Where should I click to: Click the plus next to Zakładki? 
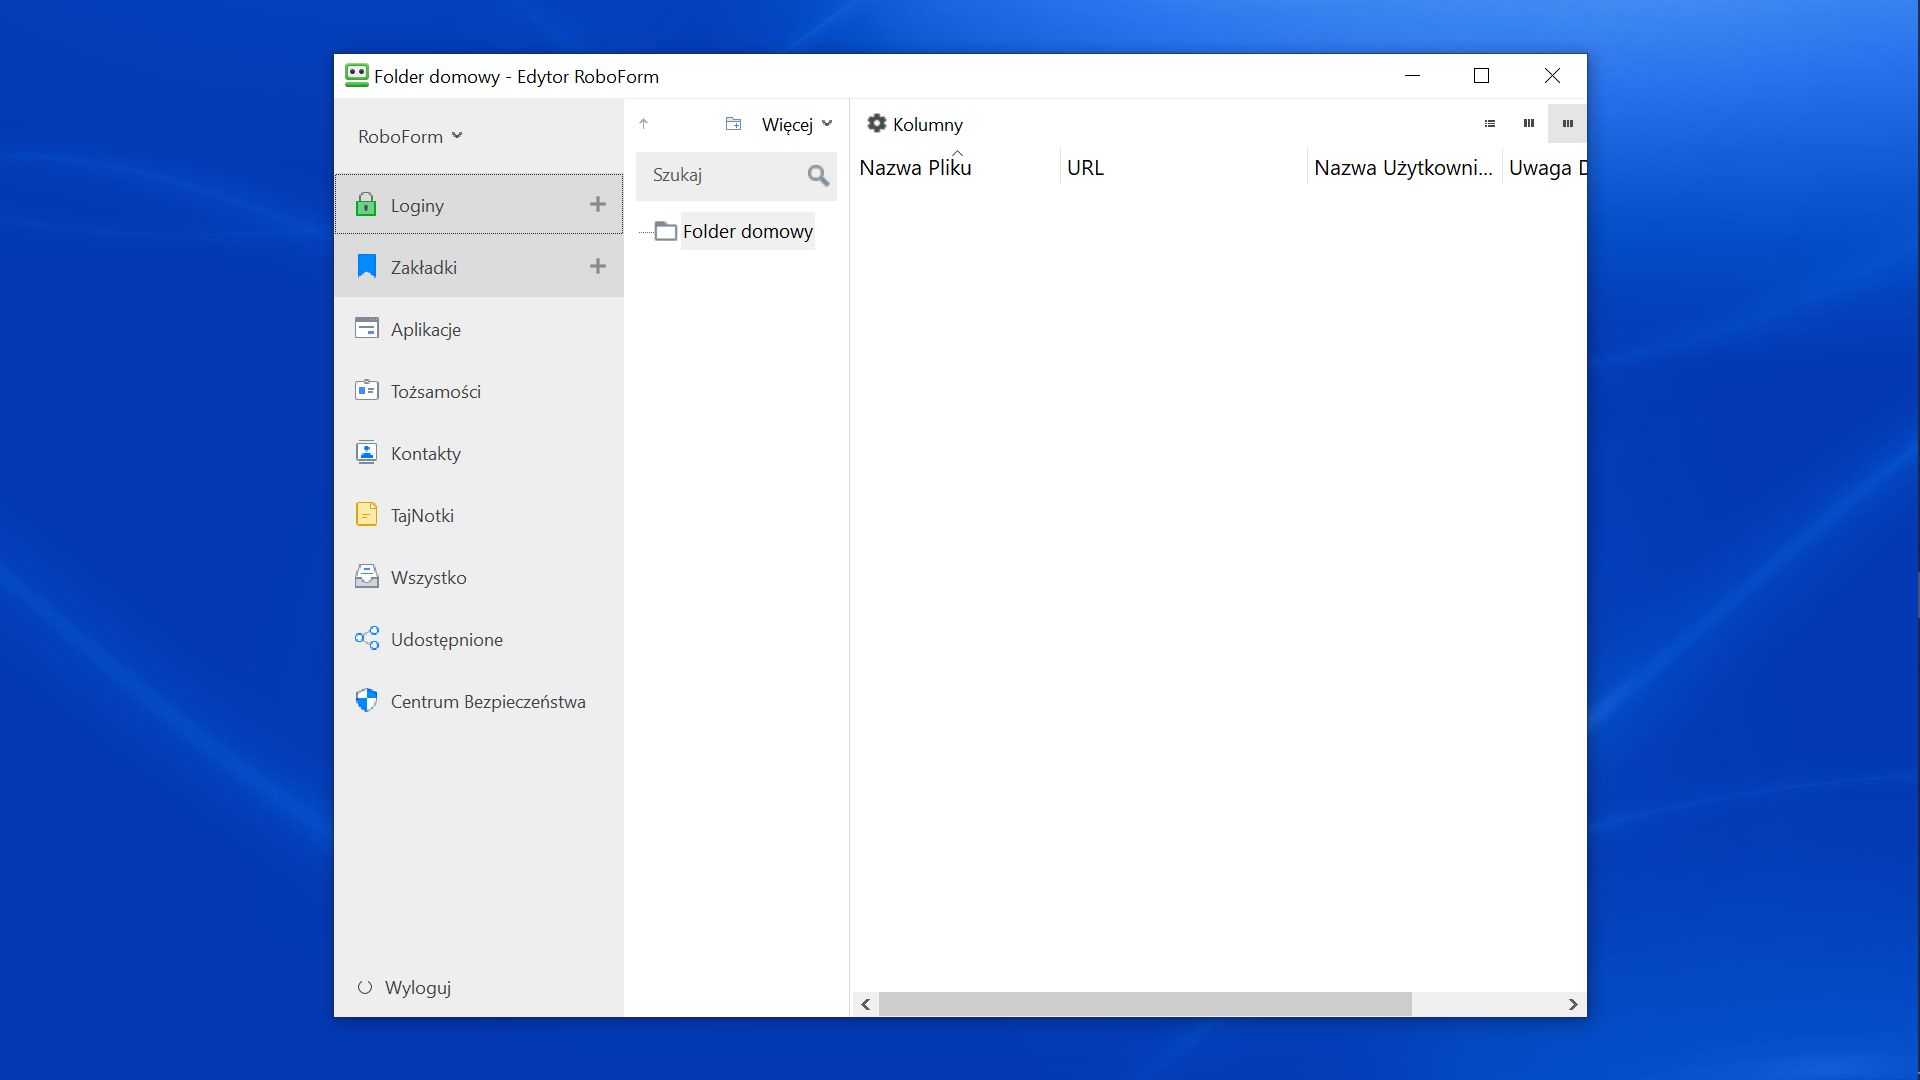tap(597, 266)
